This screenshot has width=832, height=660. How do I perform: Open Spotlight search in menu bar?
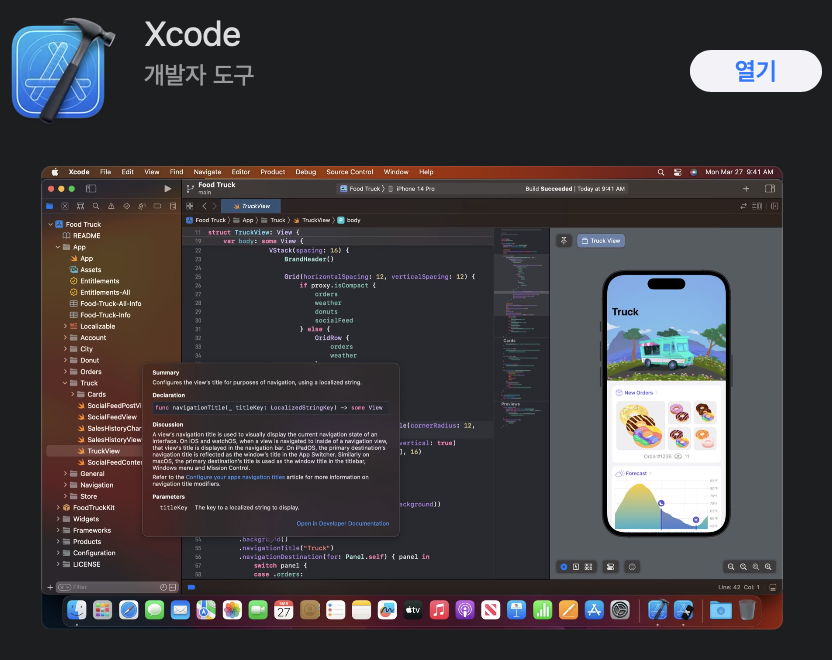[661, 172]
